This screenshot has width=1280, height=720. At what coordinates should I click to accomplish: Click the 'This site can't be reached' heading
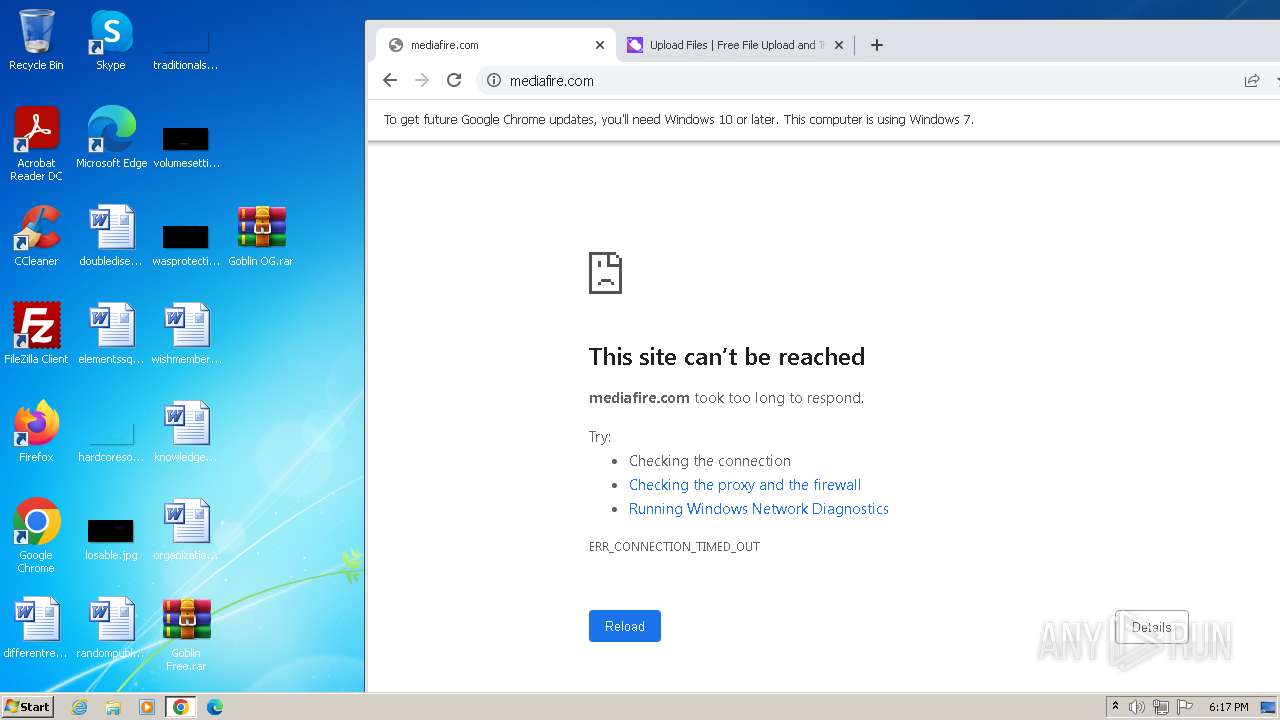click(727, 357)
